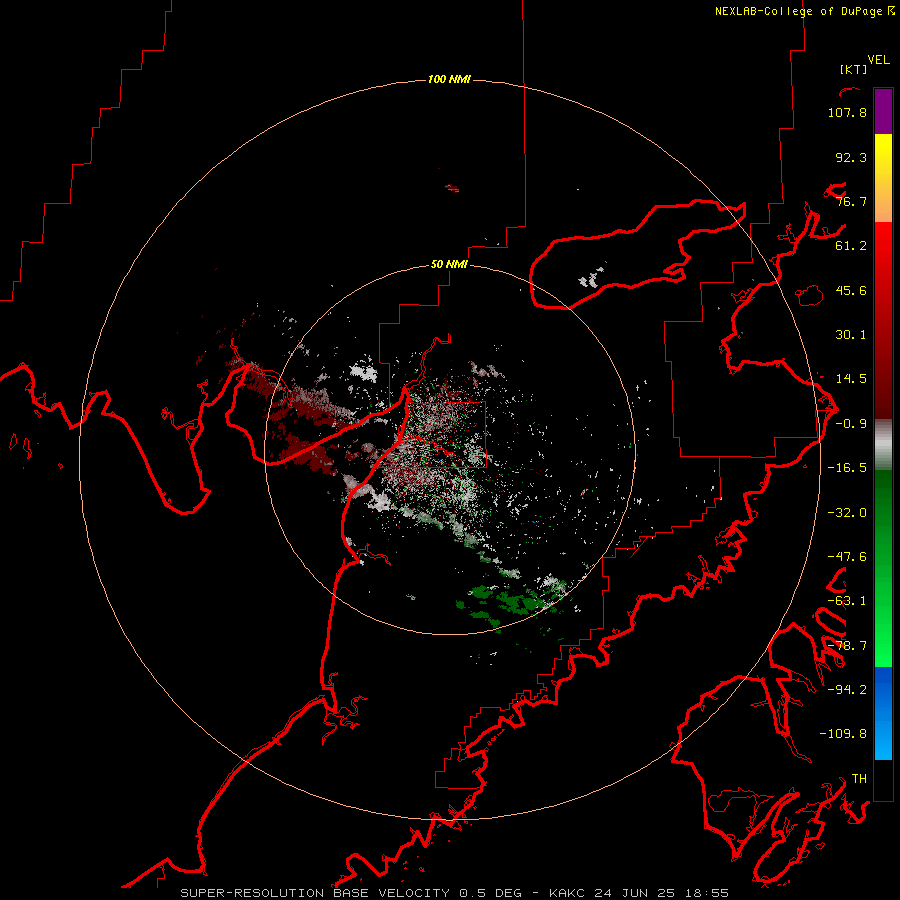
Task: Click the -94.2 velocity scale value
Action: (x=847, y=689)
